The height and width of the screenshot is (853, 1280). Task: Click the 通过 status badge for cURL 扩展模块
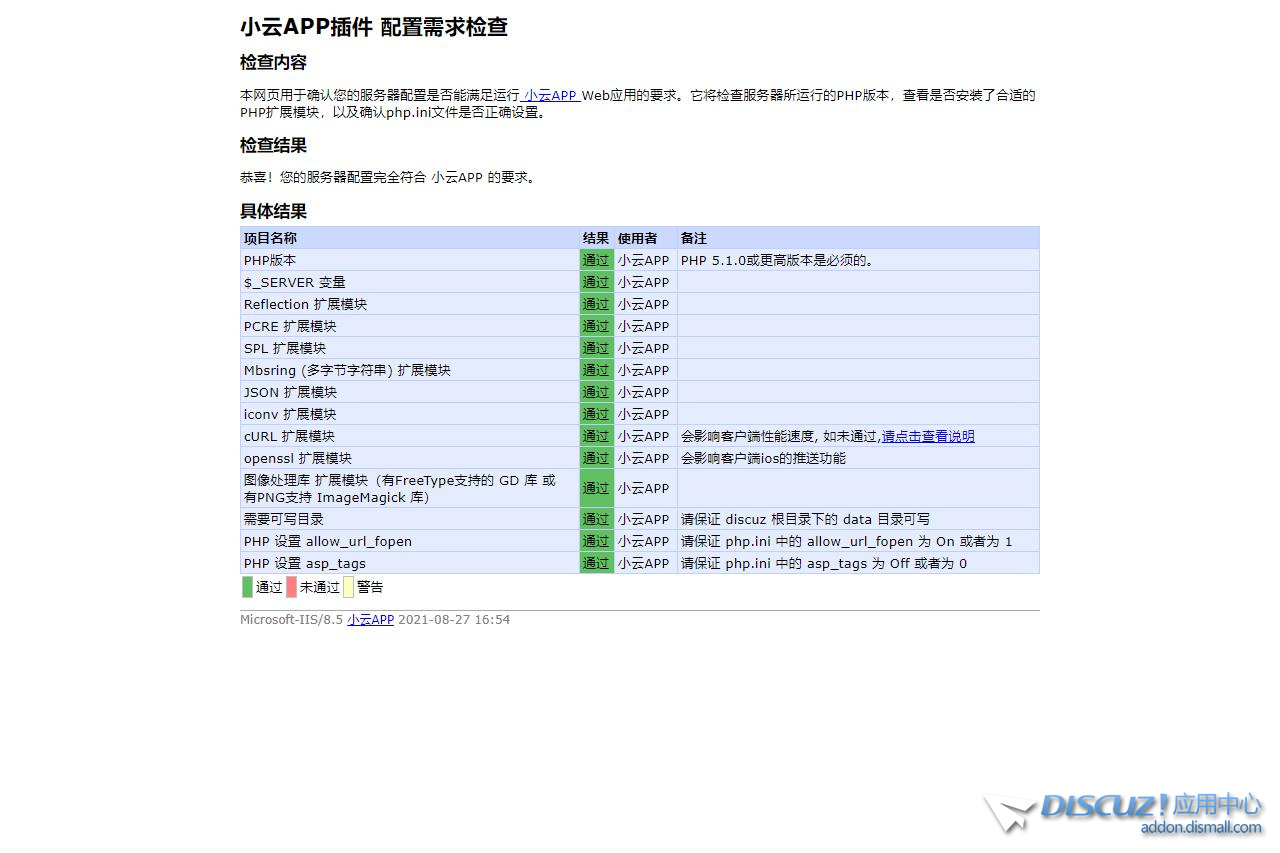pos(596,436)
